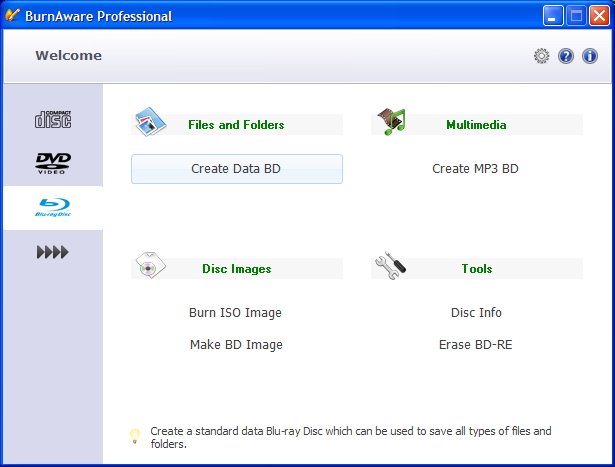
Task: Click the Files and Folders heading
Action: coord(236,125)
